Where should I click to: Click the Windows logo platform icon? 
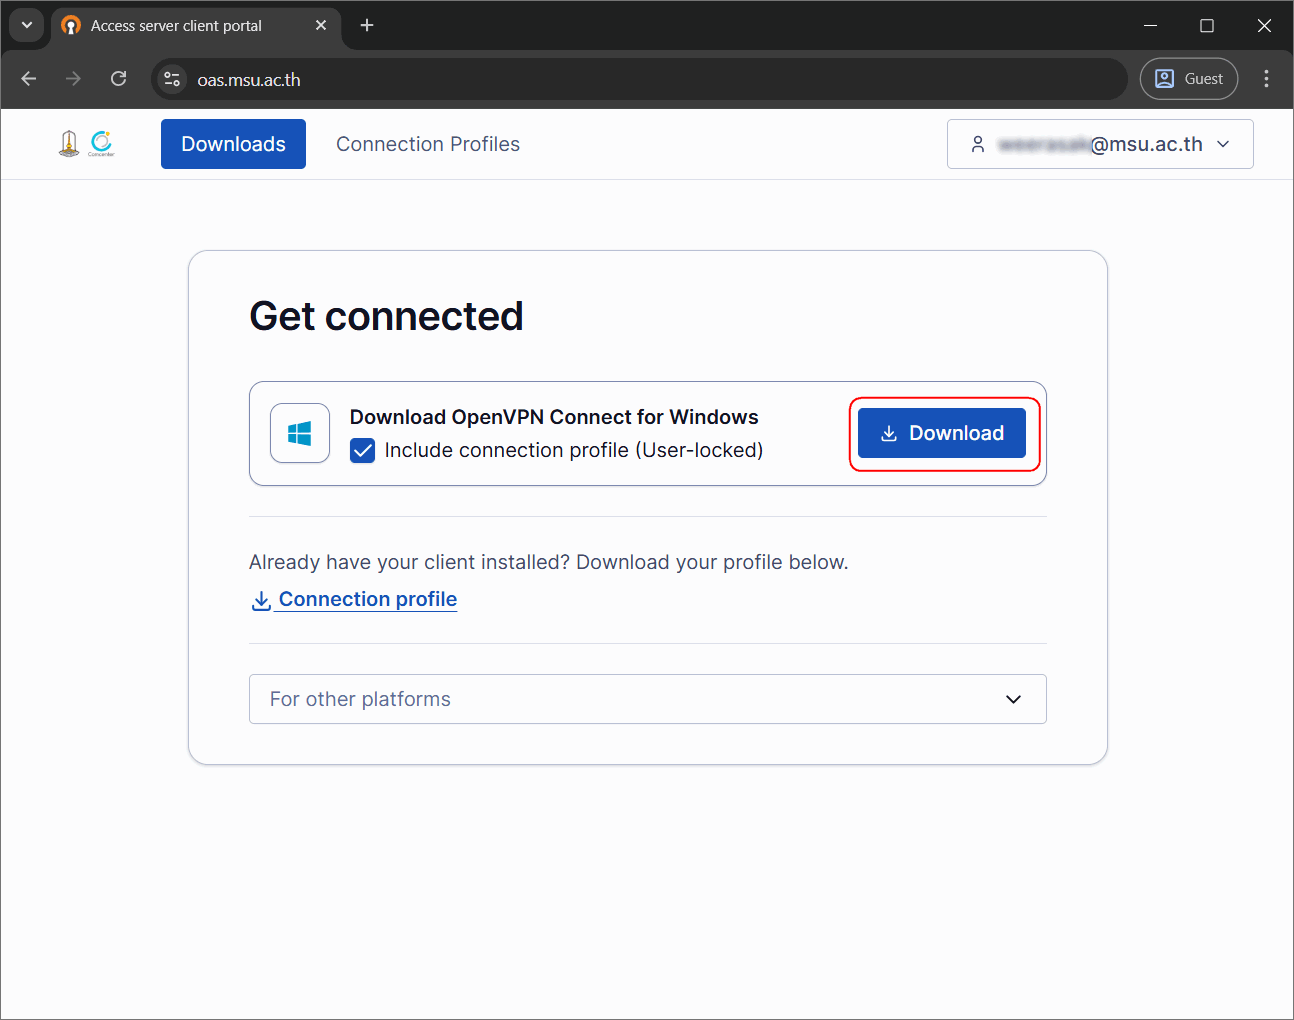[x=300, y=433]
